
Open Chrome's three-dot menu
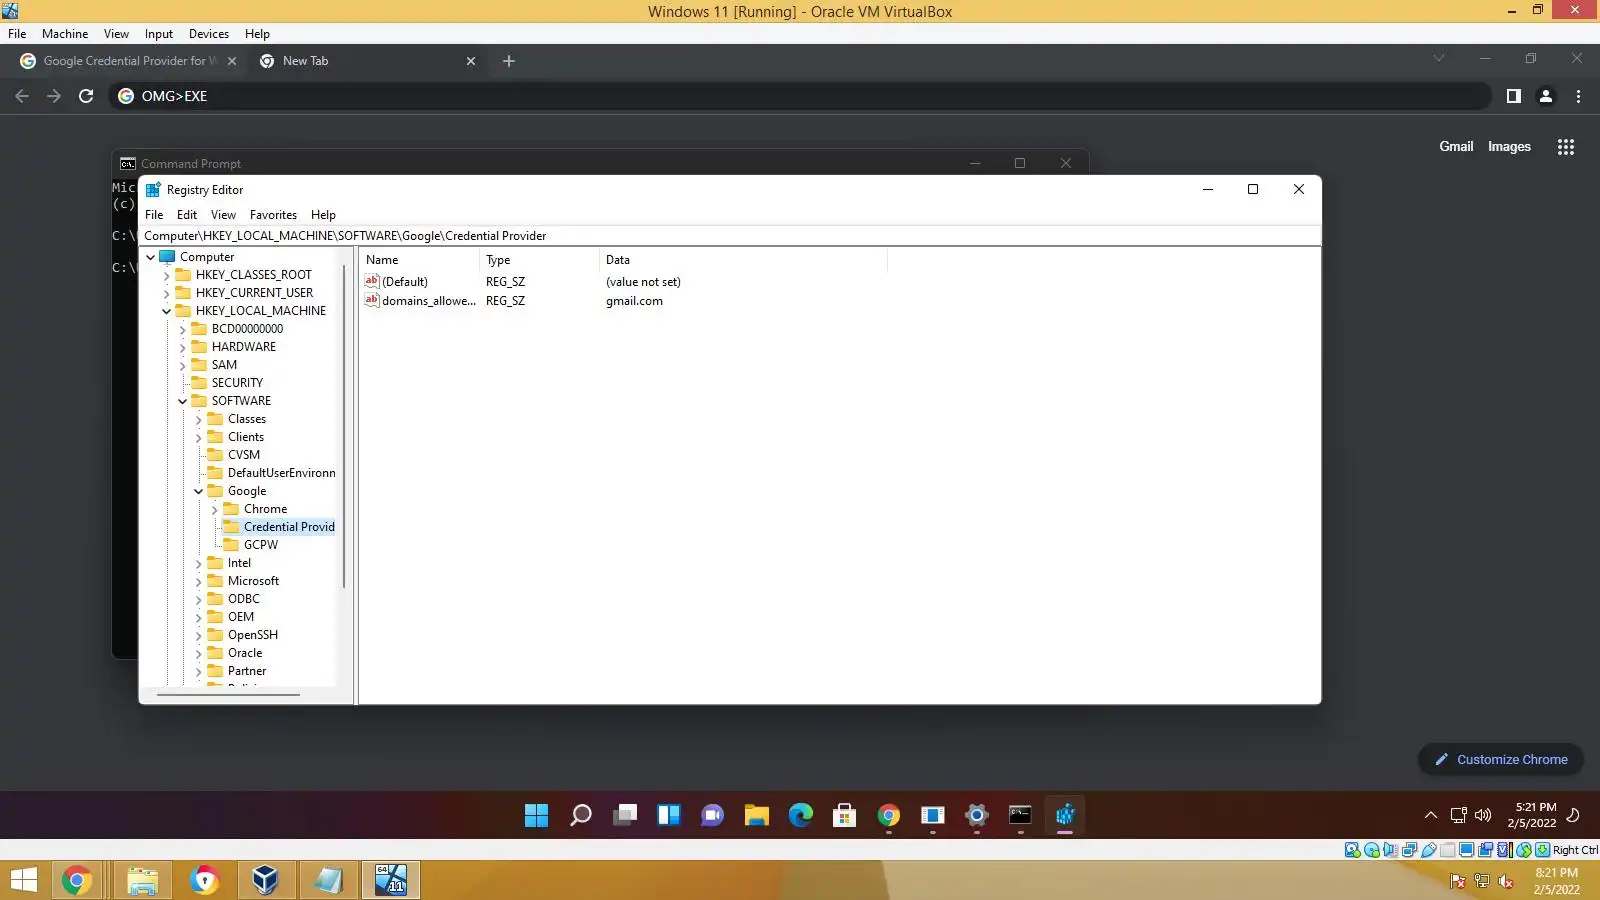[1579, 96]
